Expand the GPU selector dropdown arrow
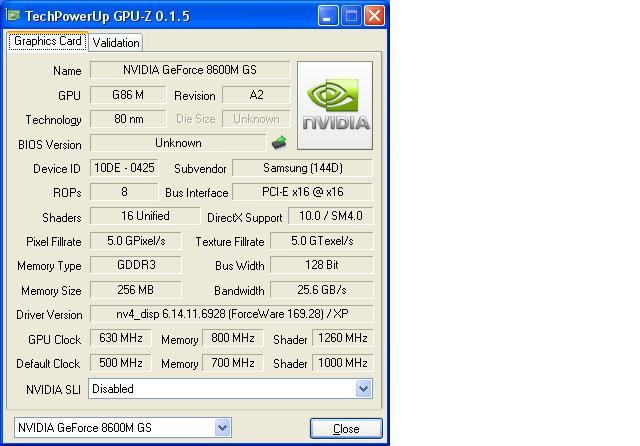 click(x=222, y=428)
